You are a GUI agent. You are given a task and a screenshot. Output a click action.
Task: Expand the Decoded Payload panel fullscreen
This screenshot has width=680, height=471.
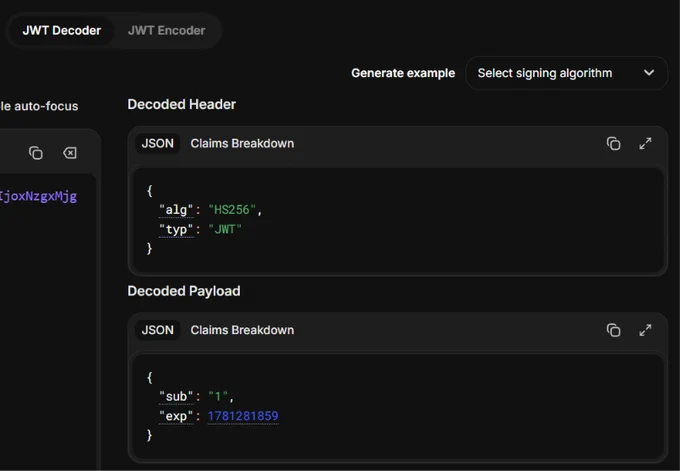[x=645, y=330]
